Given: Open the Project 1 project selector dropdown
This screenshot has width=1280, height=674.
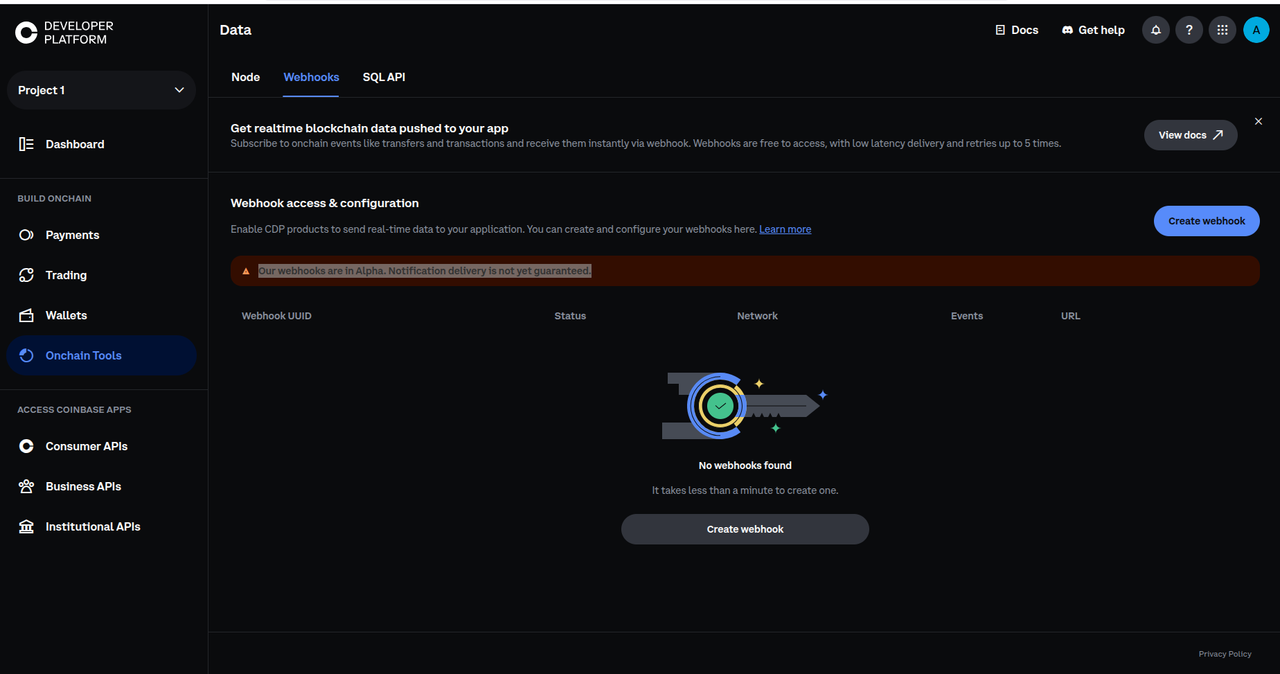Looking at the screenshot, I should coord(101,90).
